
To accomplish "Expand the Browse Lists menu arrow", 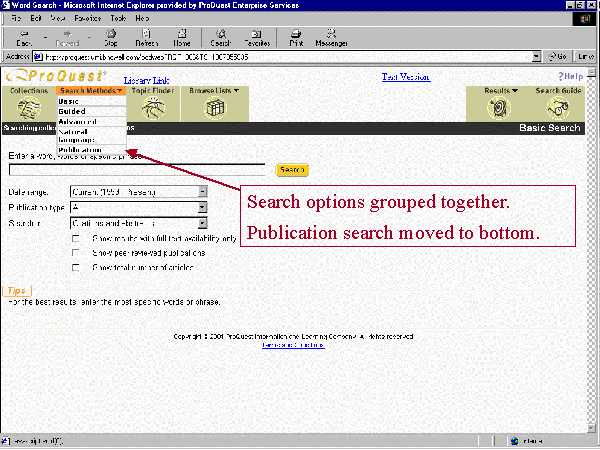I will (236, 91).
